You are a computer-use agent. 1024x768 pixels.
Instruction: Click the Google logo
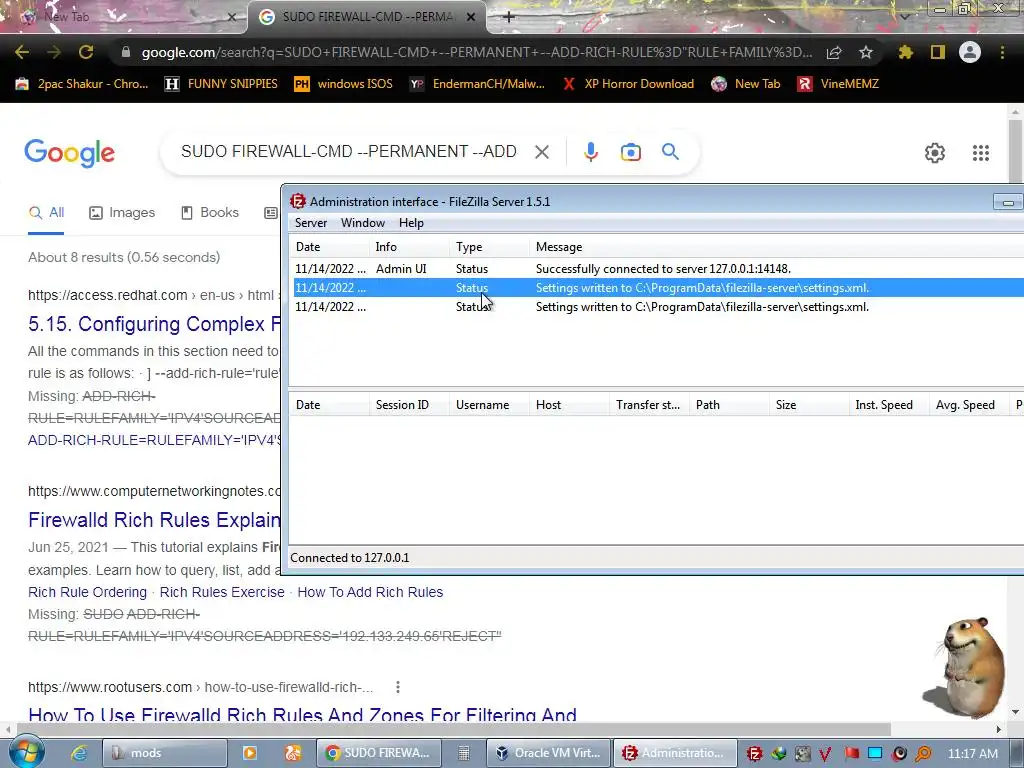(69, 153)
